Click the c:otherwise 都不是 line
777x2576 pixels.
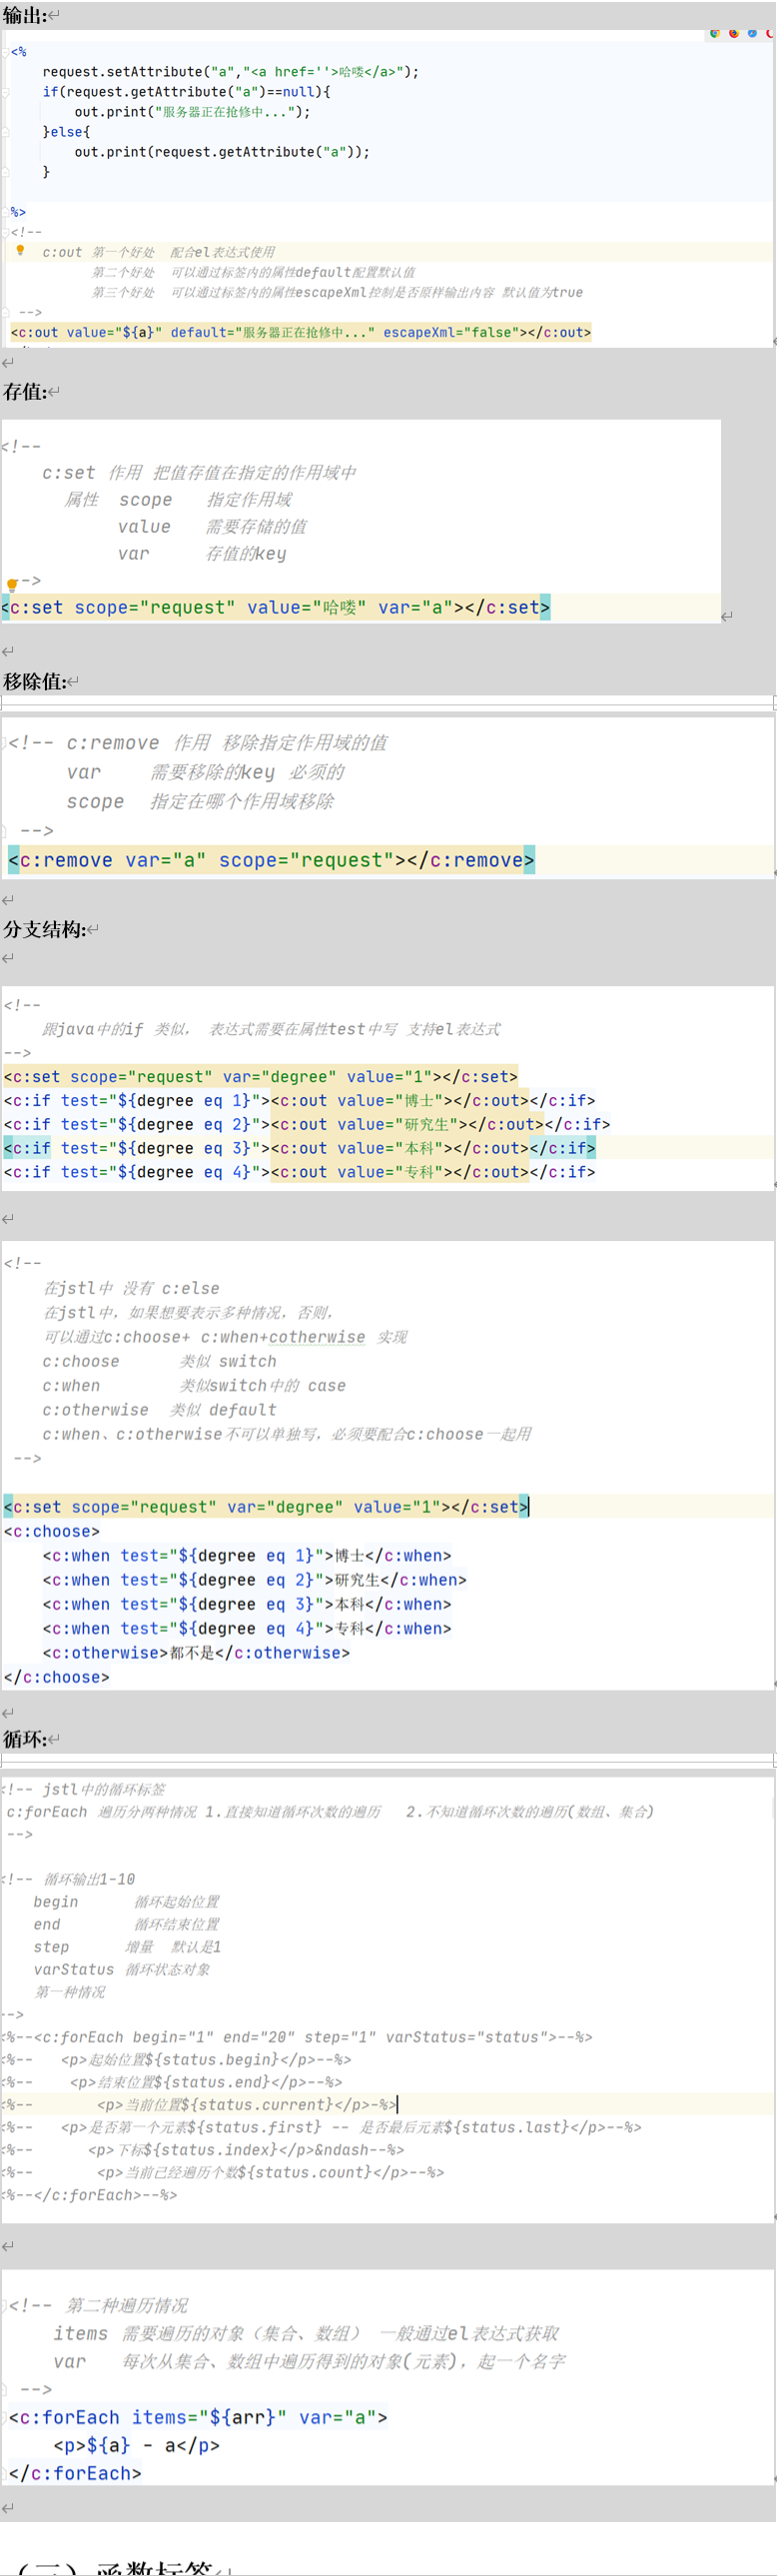196,1653
